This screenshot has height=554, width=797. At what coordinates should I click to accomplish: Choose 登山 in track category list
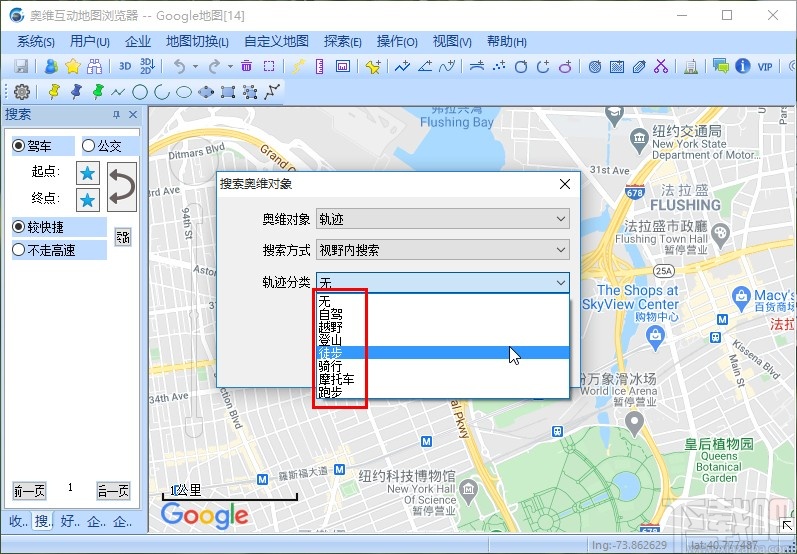pos(443,340)
